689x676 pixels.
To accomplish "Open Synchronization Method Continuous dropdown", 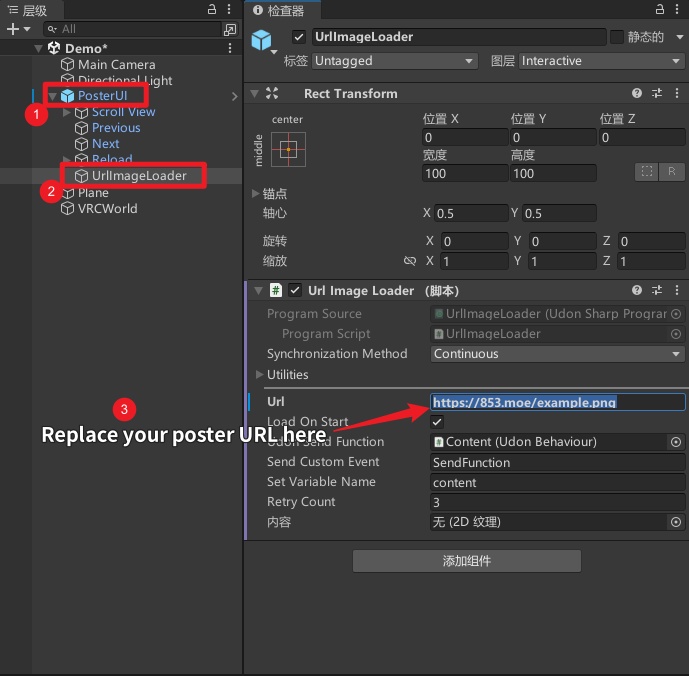I will pos(558,354).
